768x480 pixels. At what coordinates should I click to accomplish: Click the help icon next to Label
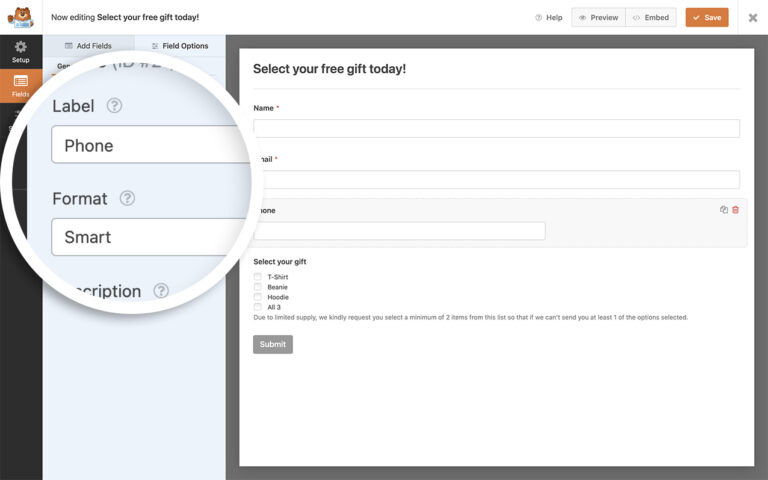coord(114,105)
